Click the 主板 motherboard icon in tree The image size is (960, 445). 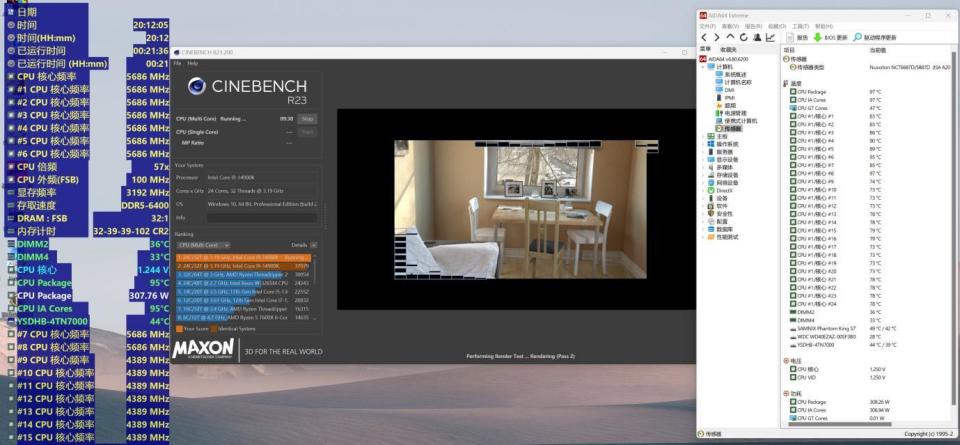710,136
